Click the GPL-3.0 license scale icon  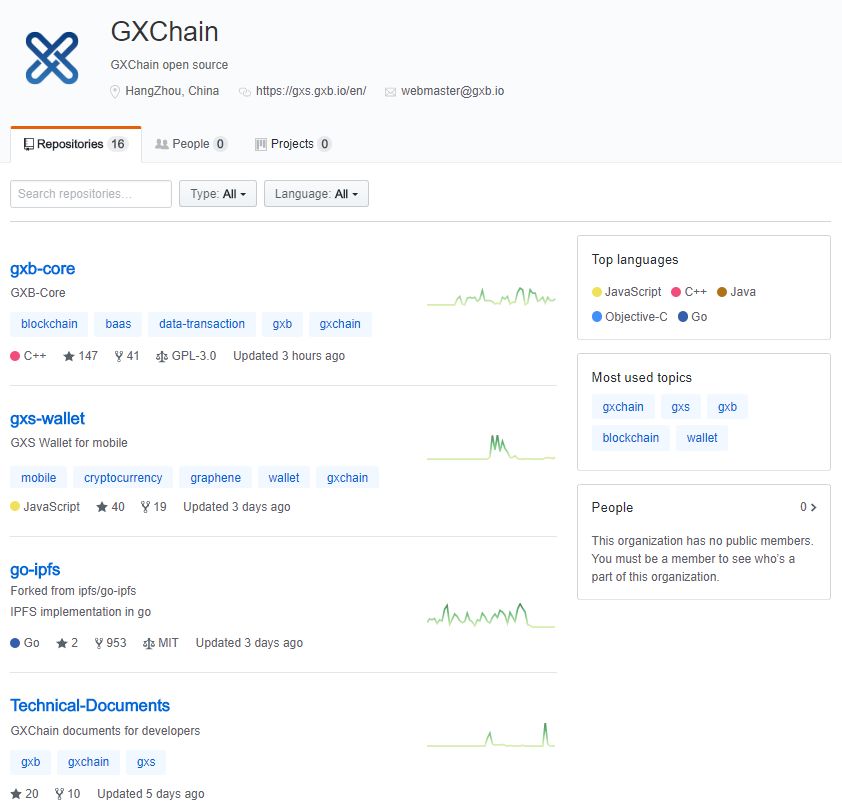click(162, 357)
